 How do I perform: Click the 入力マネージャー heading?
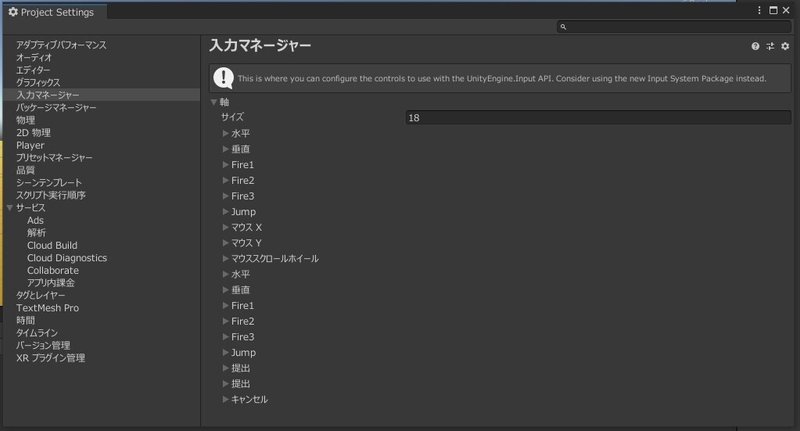[260, 46]
